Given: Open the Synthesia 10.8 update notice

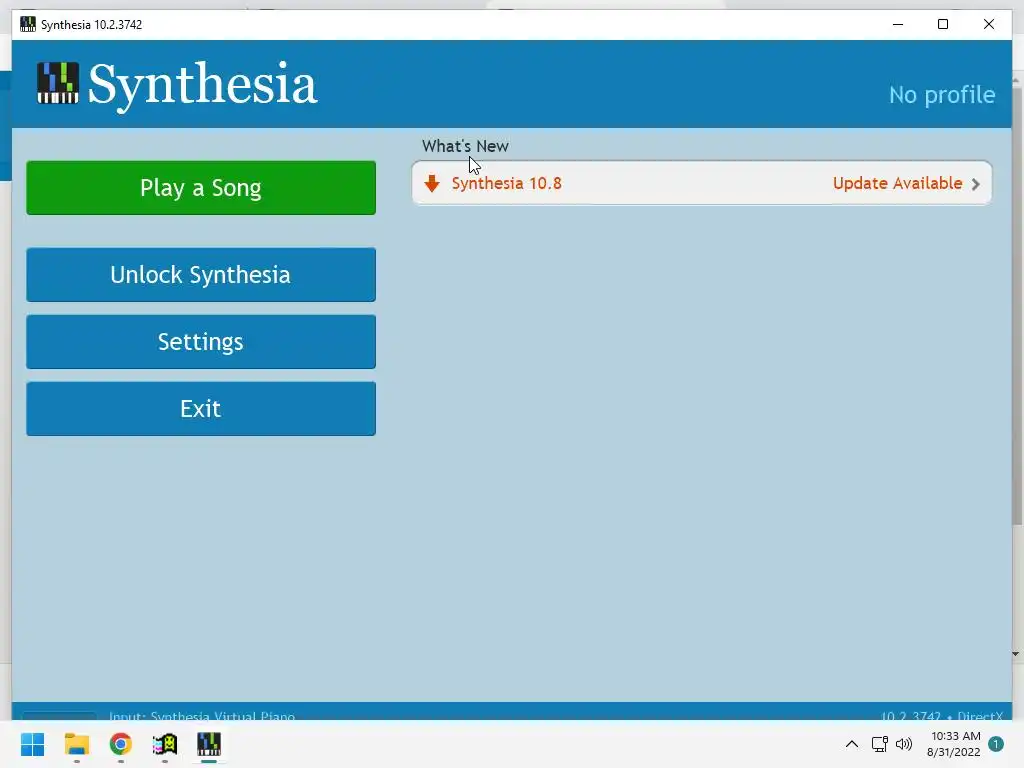Looking at the screenshot, I should pos(702,183).
